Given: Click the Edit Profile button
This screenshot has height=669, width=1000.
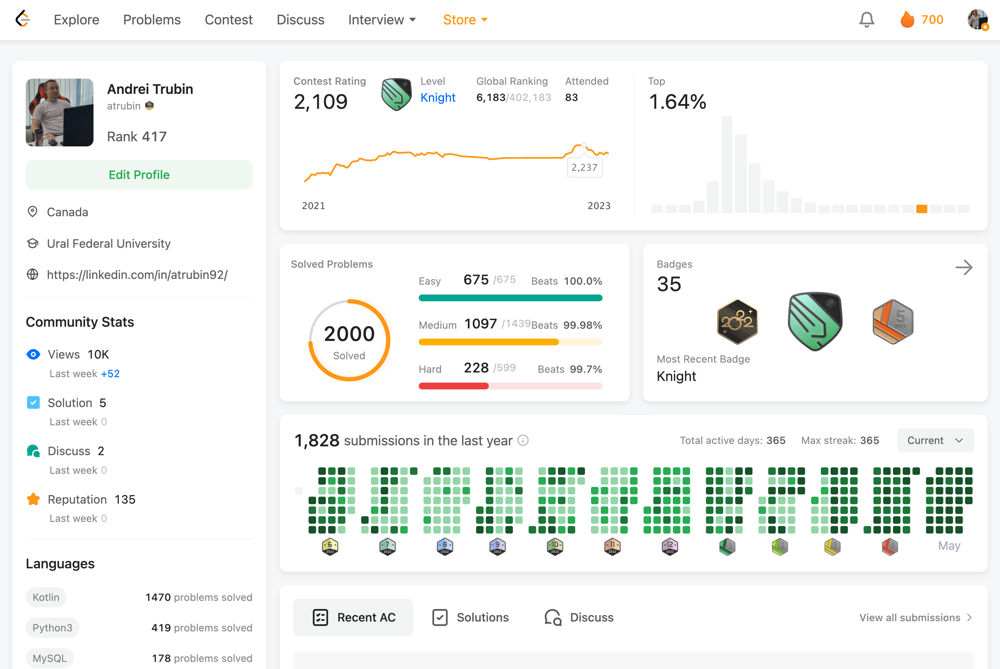Looking at the screenshot, I should coord(139,175).
